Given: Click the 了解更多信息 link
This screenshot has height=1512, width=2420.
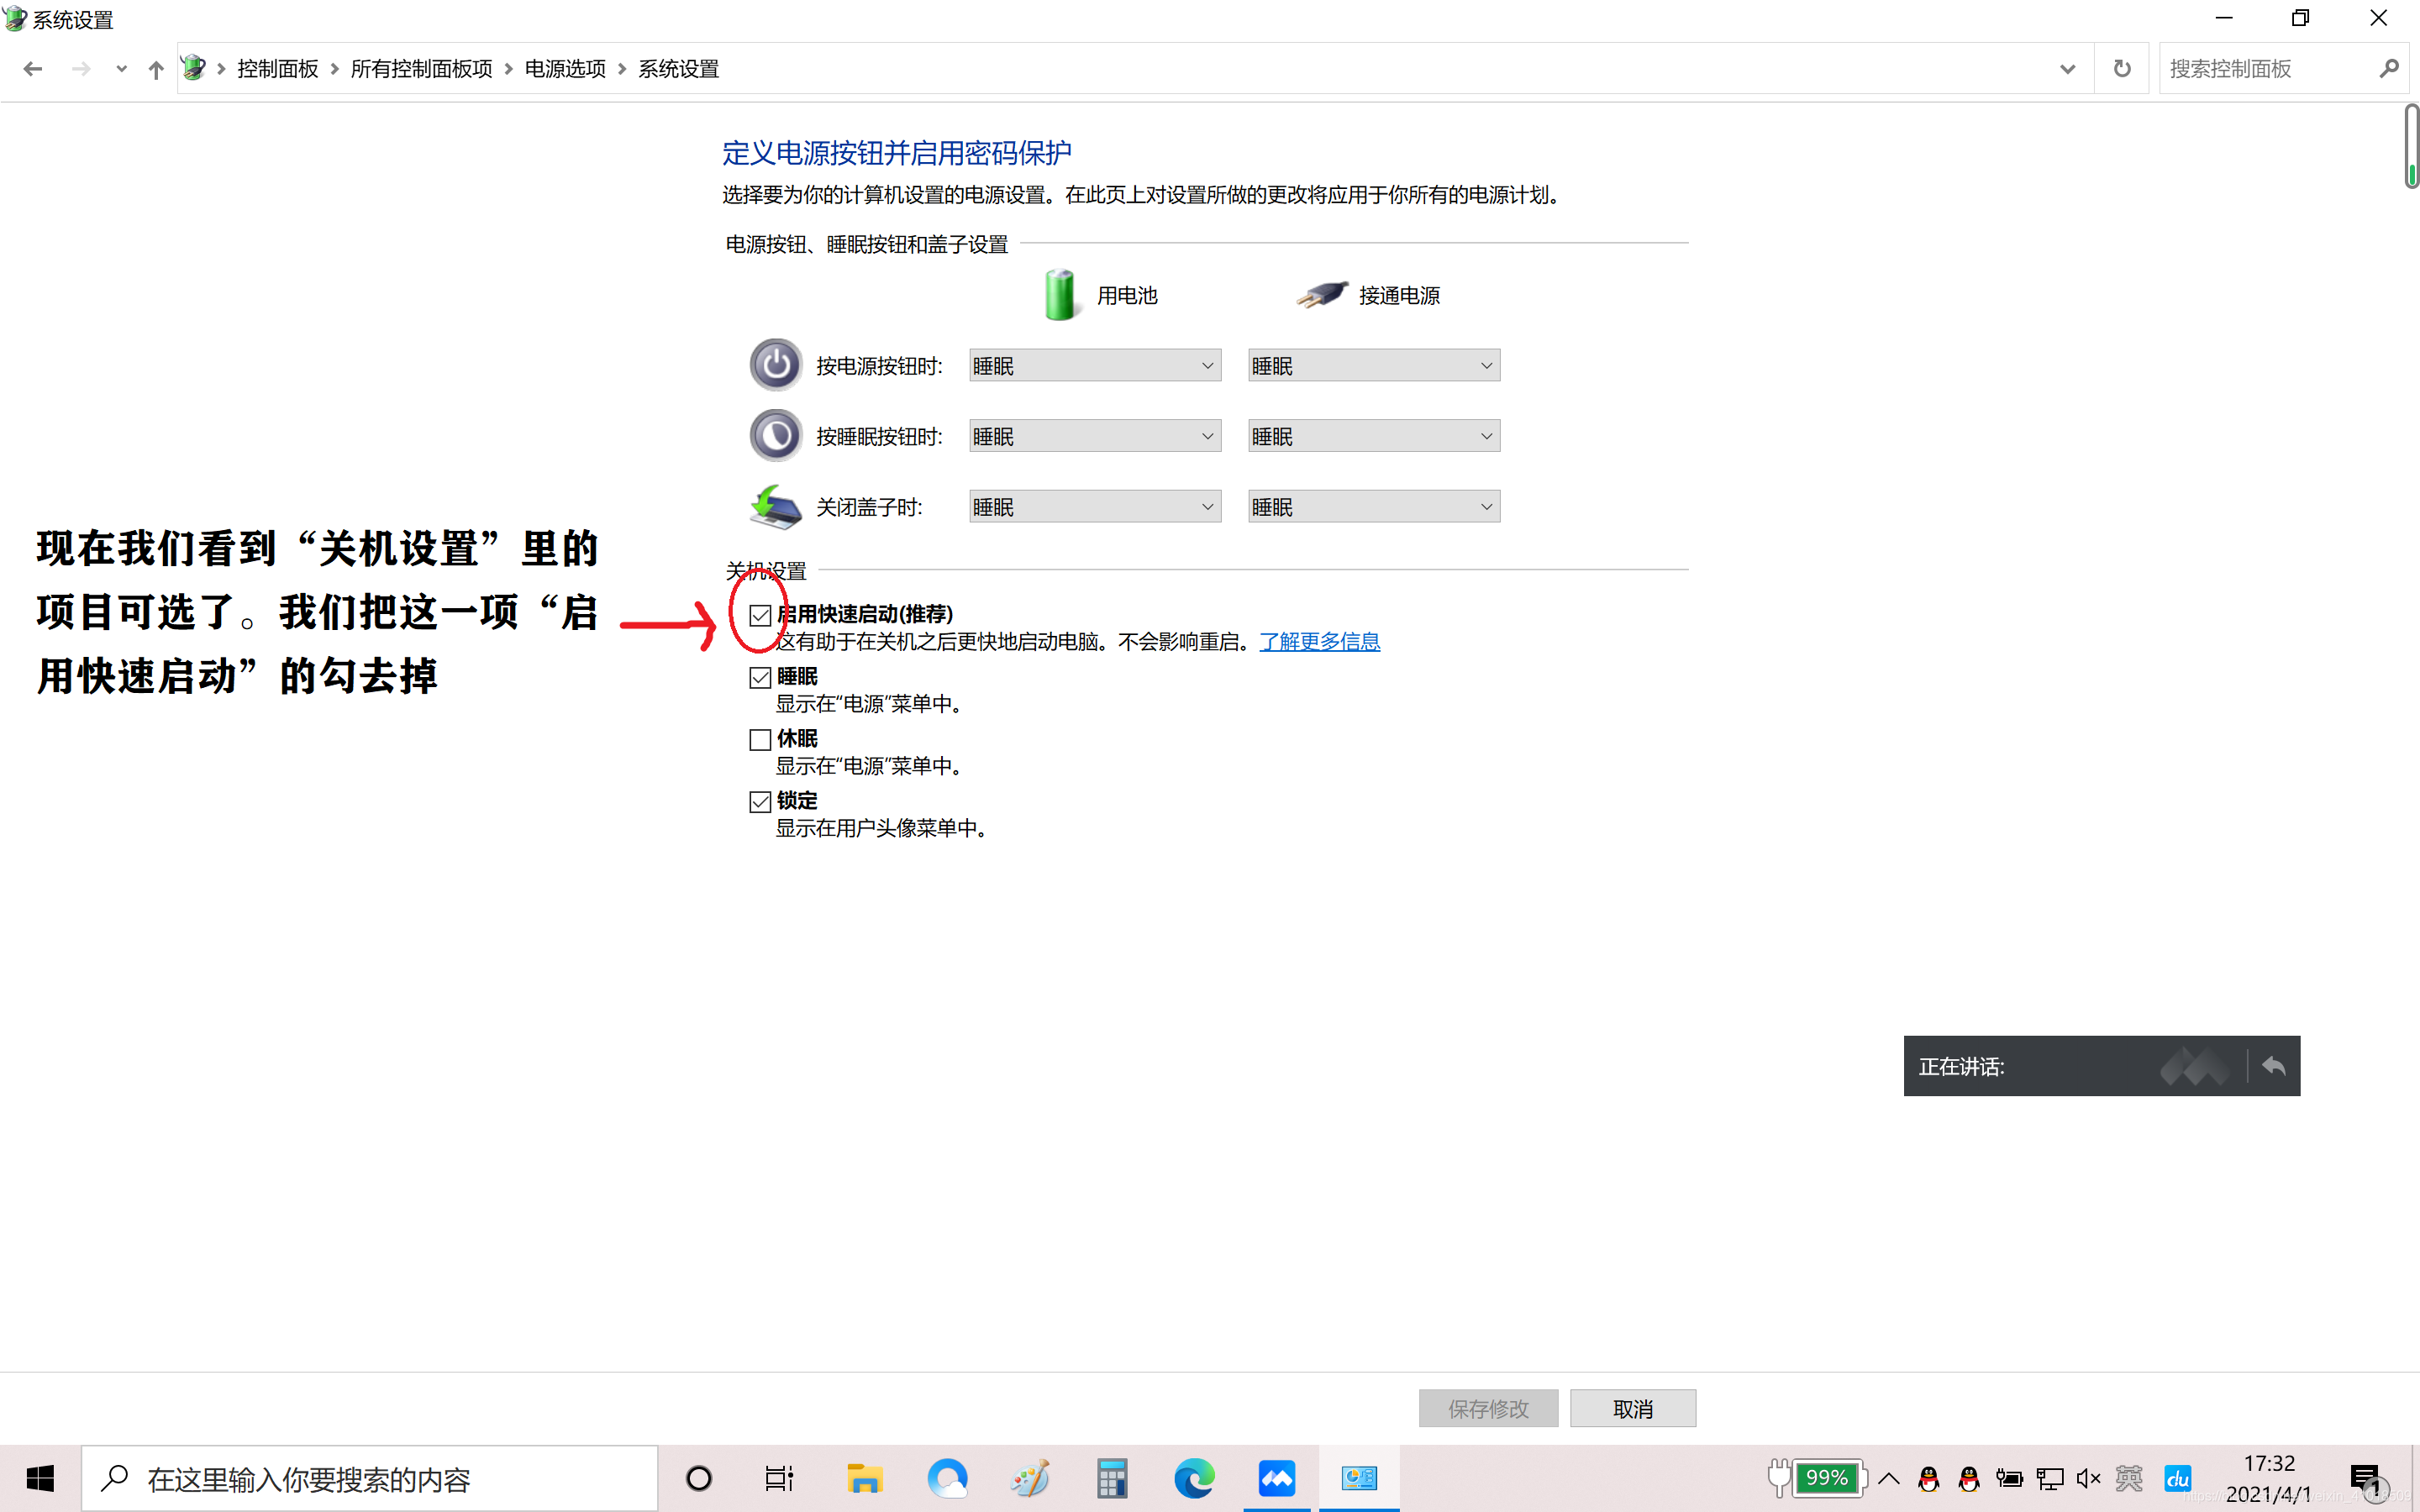Looking at the screenshot, I should pyautogui.click(x=1319, y=642).
